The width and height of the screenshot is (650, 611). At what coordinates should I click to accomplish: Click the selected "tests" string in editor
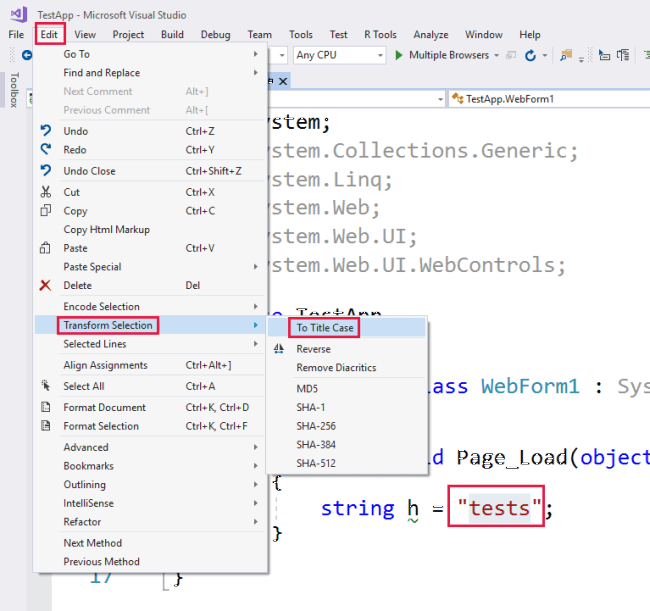pos(499,507)
